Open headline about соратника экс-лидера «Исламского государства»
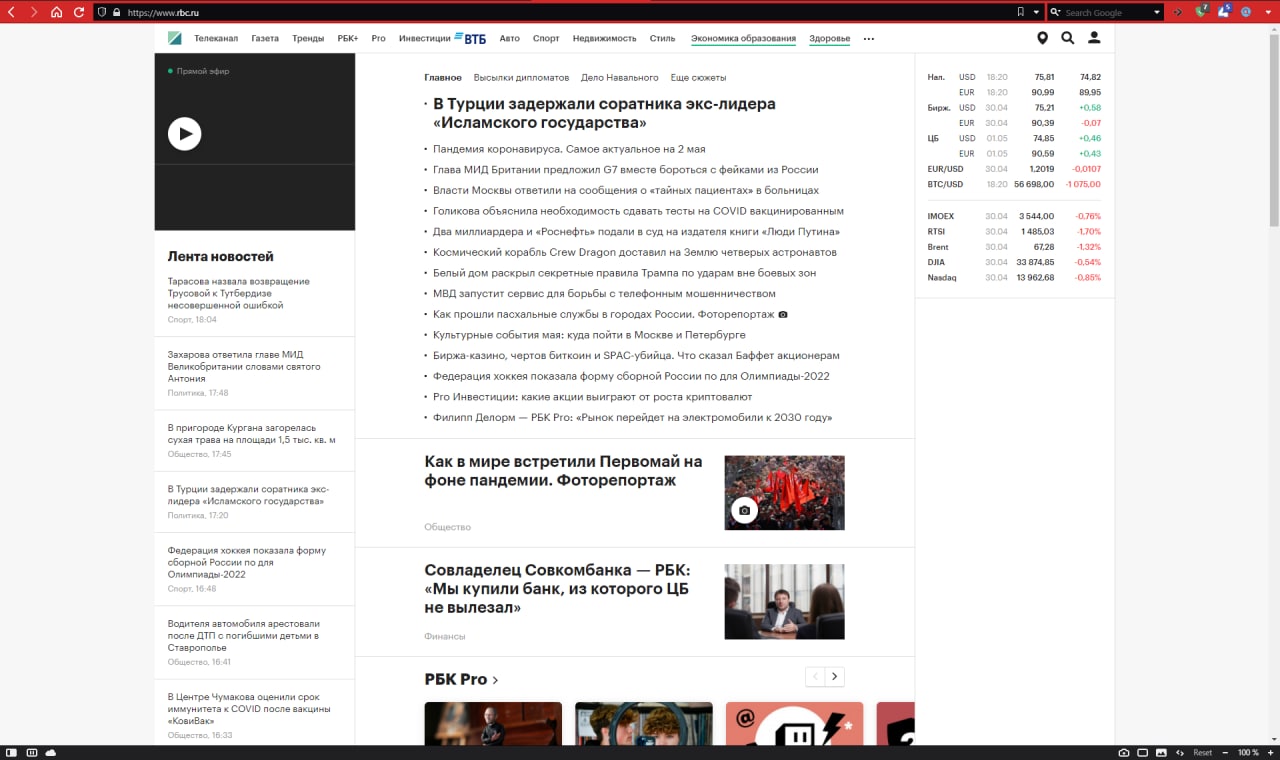1280x760 pixels. [x=604, y=113]
